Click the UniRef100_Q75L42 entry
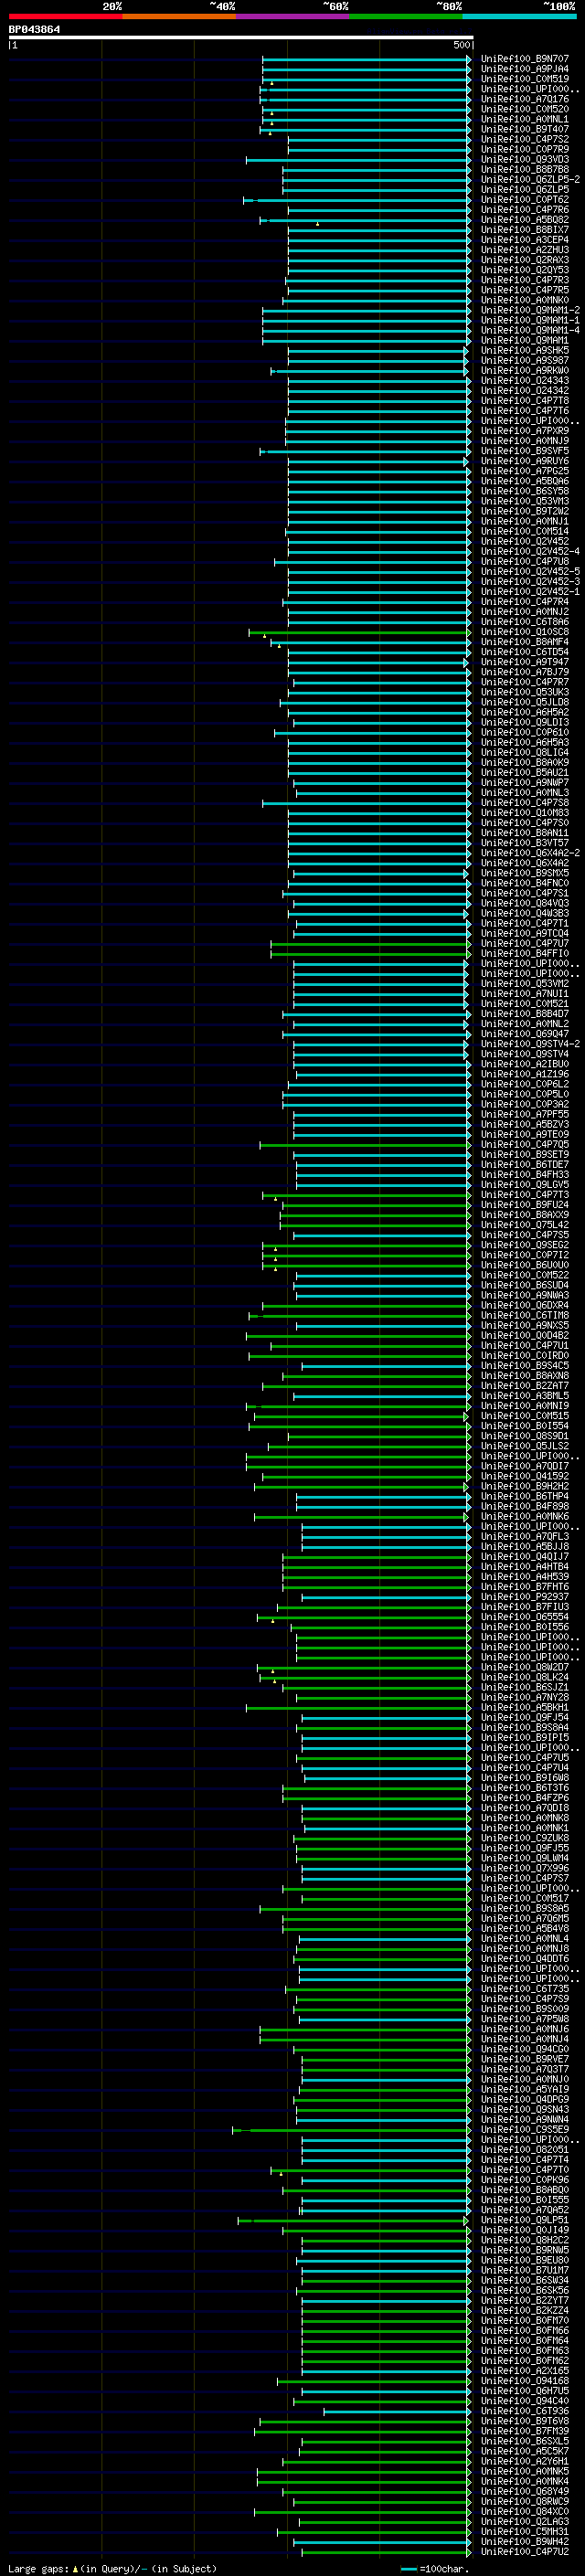This screenshot has height=2576, width=585. click(524, 1224)
